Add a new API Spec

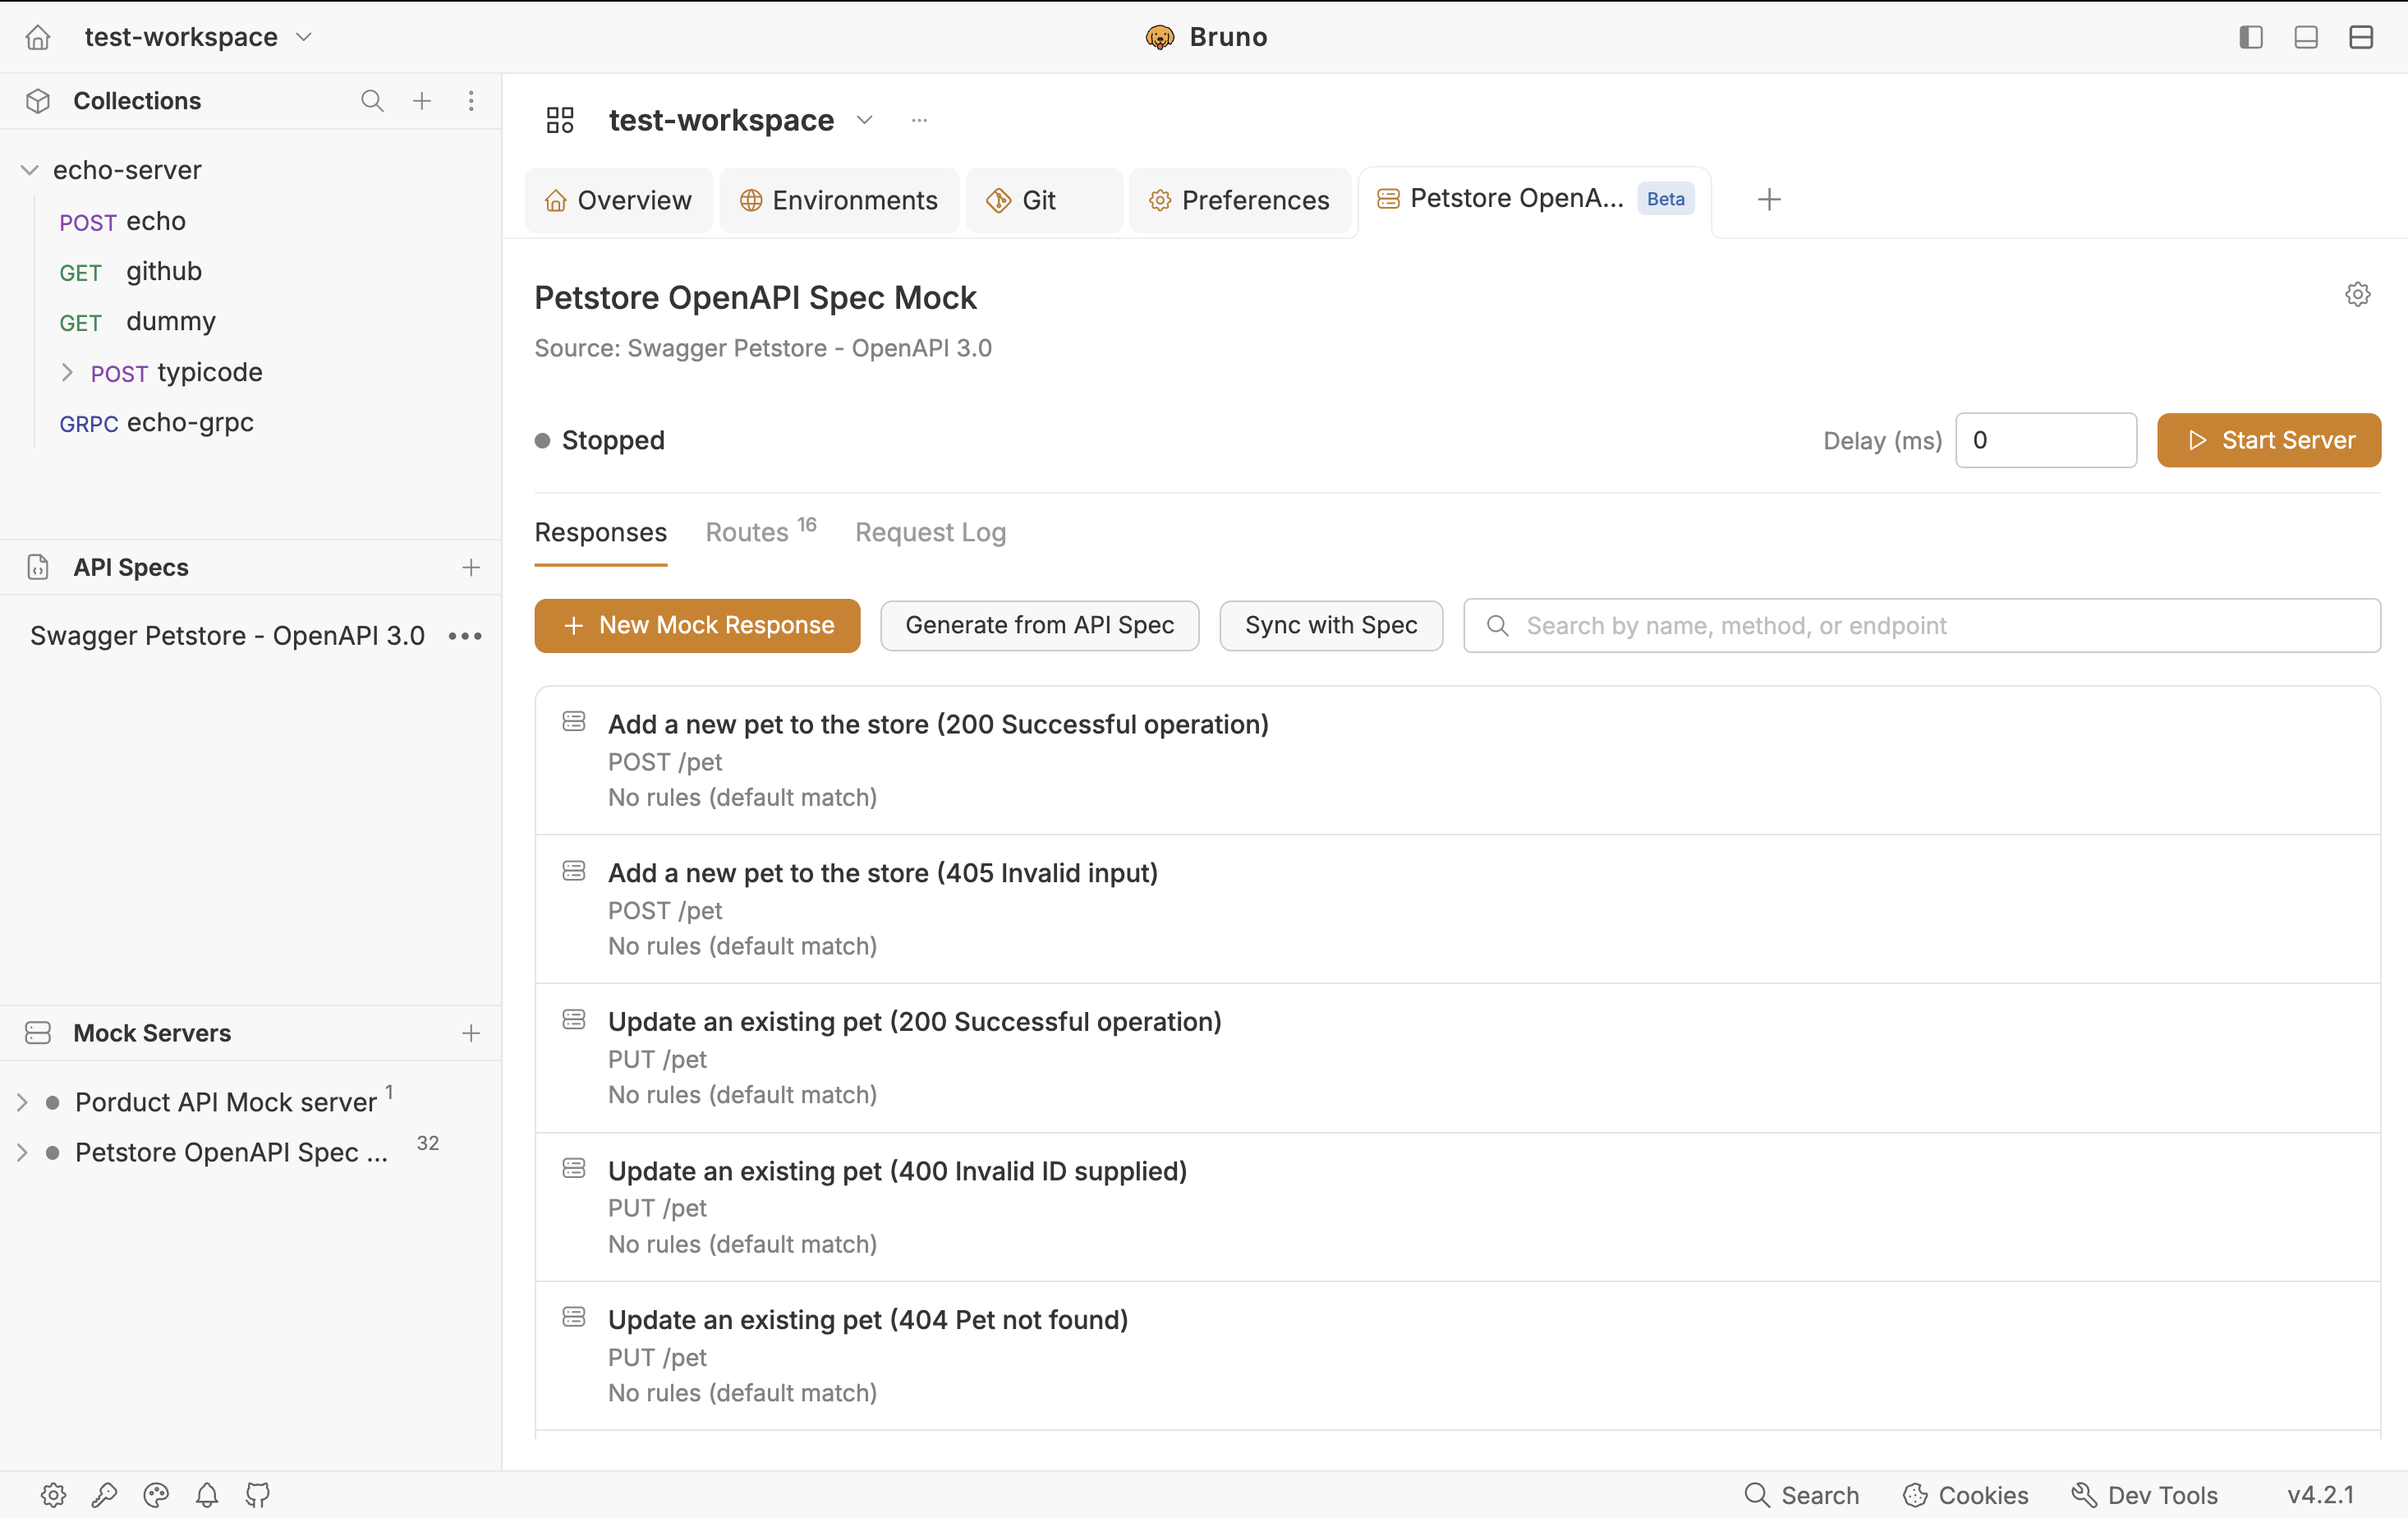(471, 568)
